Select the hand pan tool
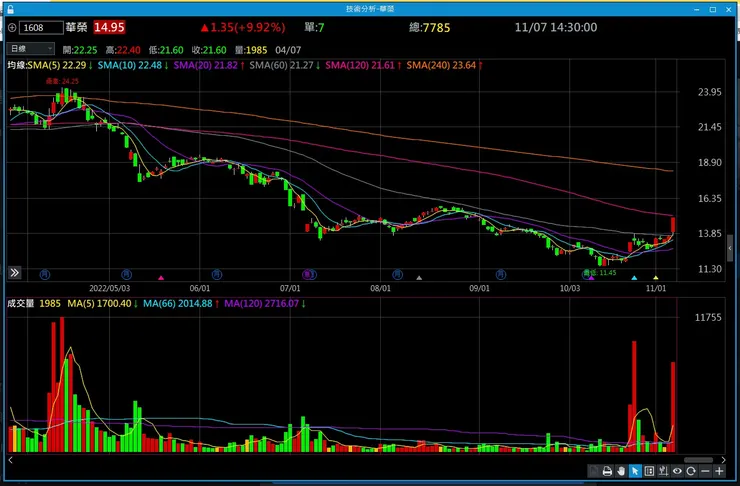 pyautogui.click(x=621, y=471)
